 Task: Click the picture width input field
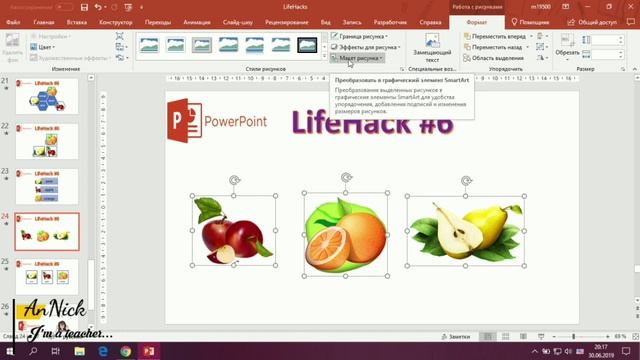pyautogui.click(x=607, y=54)
